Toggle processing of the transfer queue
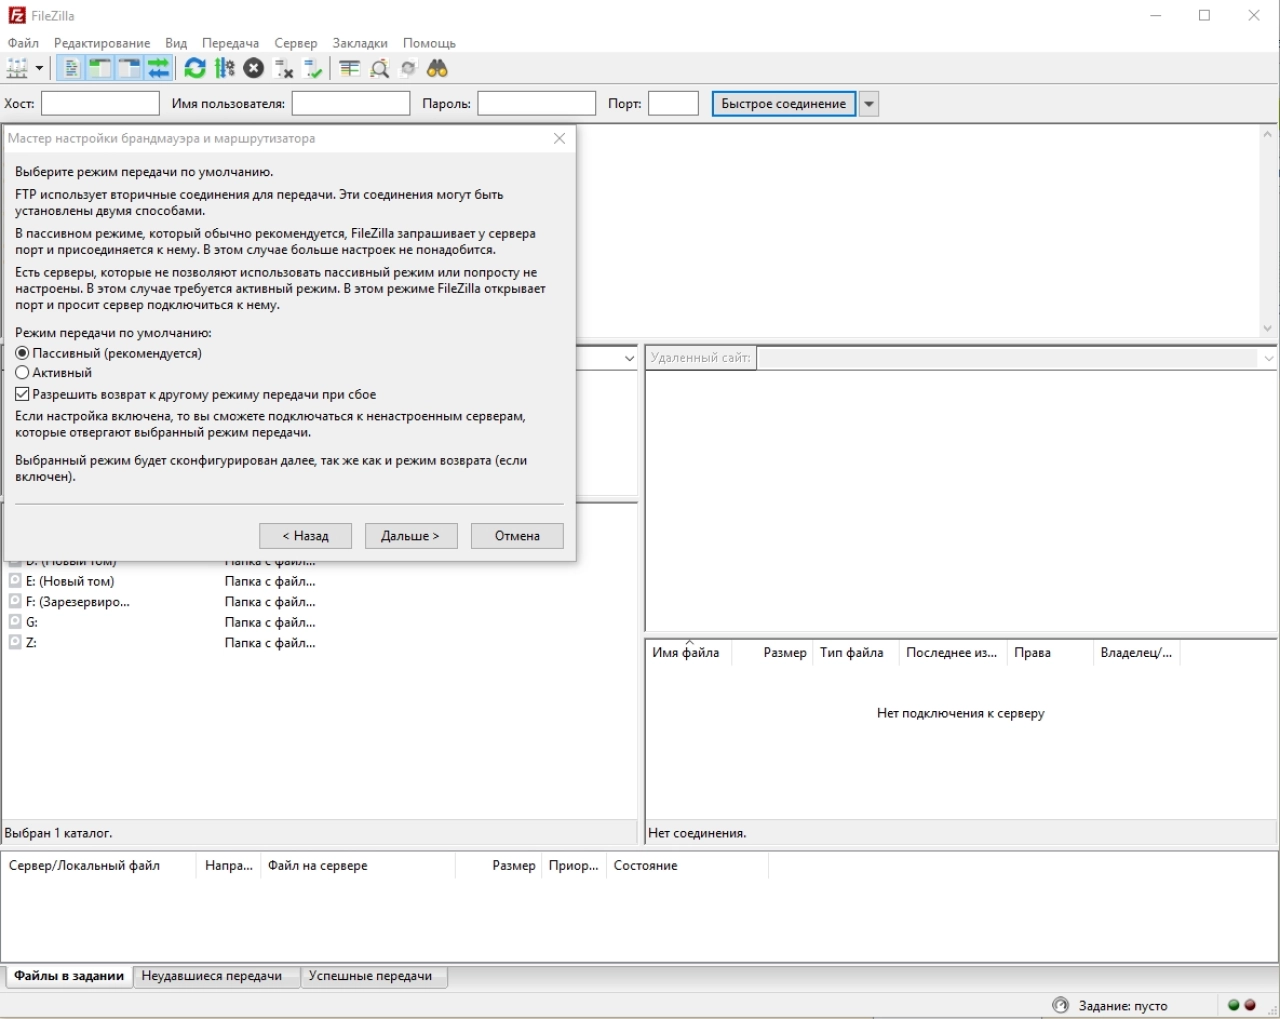 click(x=225, y=68)
